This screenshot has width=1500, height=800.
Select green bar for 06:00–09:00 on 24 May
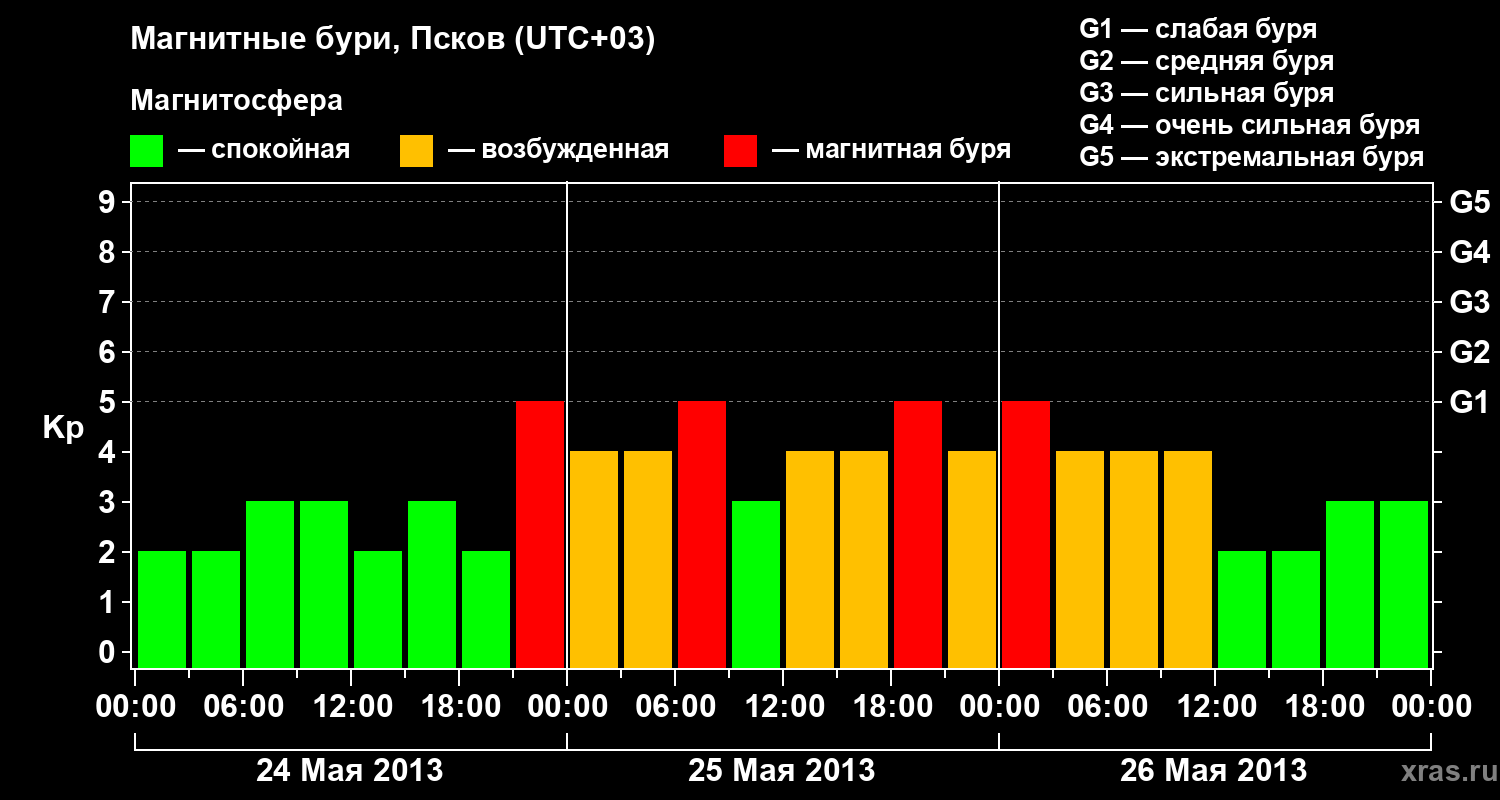(270, 584)
